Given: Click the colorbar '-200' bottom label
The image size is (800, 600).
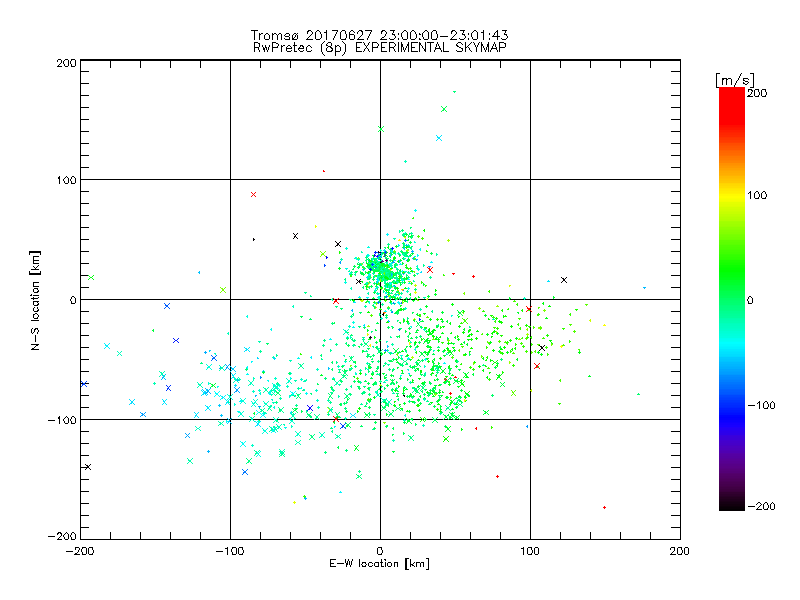Looking at the screenshot, I should pos(761,506).
